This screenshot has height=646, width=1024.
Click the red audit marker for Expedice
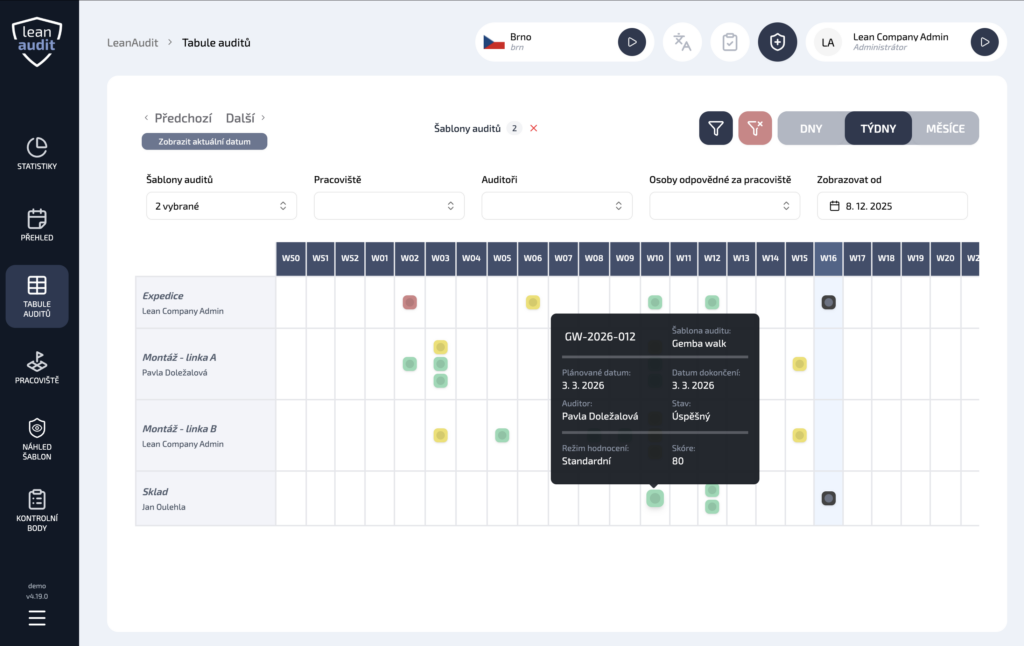tap(409, 302)
